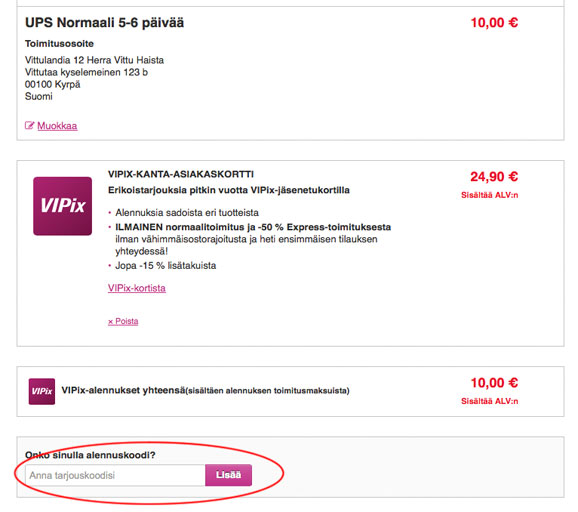
Task: Open the Muokkaa link to edit address
Action: [57, 126]
